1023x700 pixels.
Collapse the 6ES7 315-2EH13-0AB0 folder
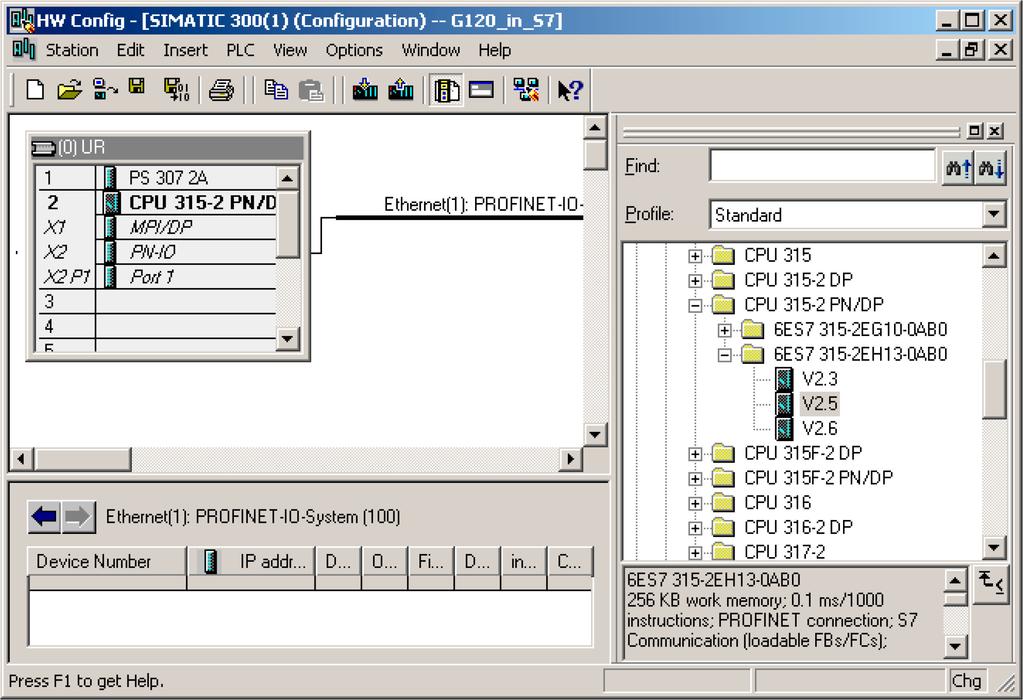pos(724,355)
